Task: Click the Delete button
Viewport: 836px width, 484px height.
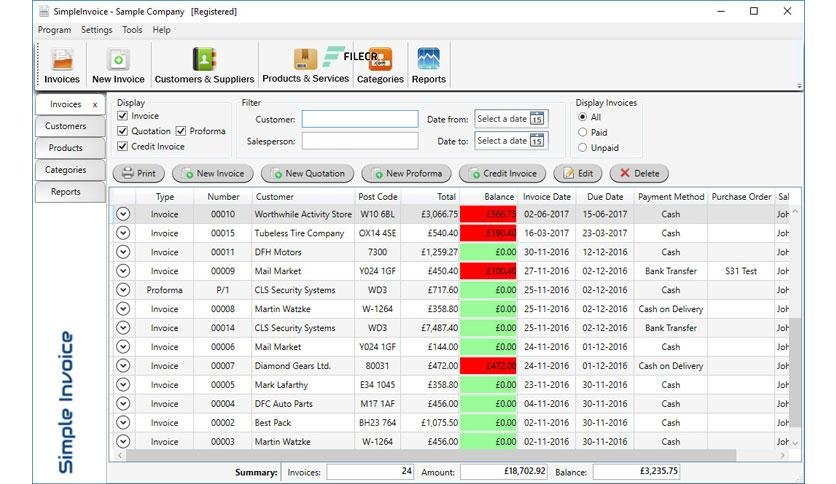Action: pos(639,173)
